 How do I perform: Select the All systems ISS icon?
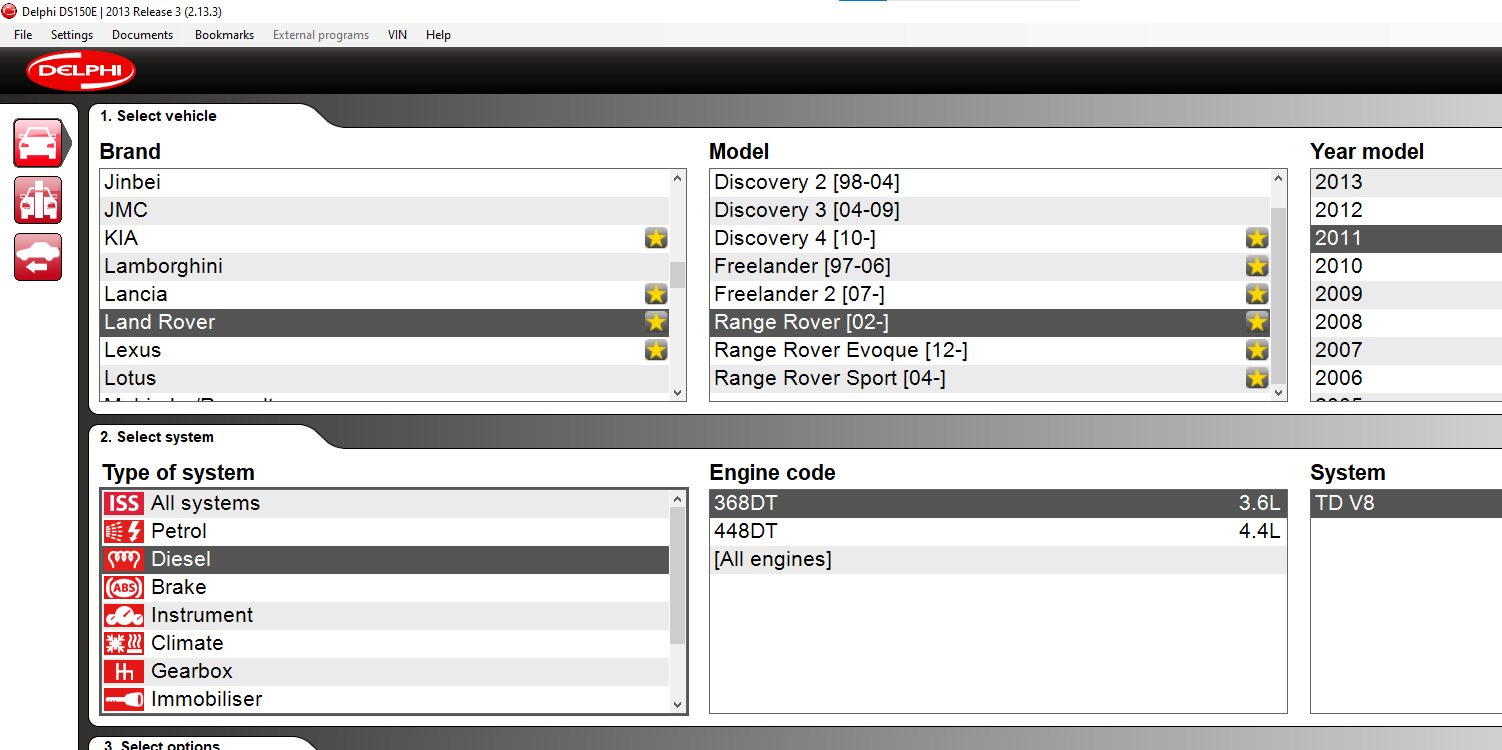[124, 503]
